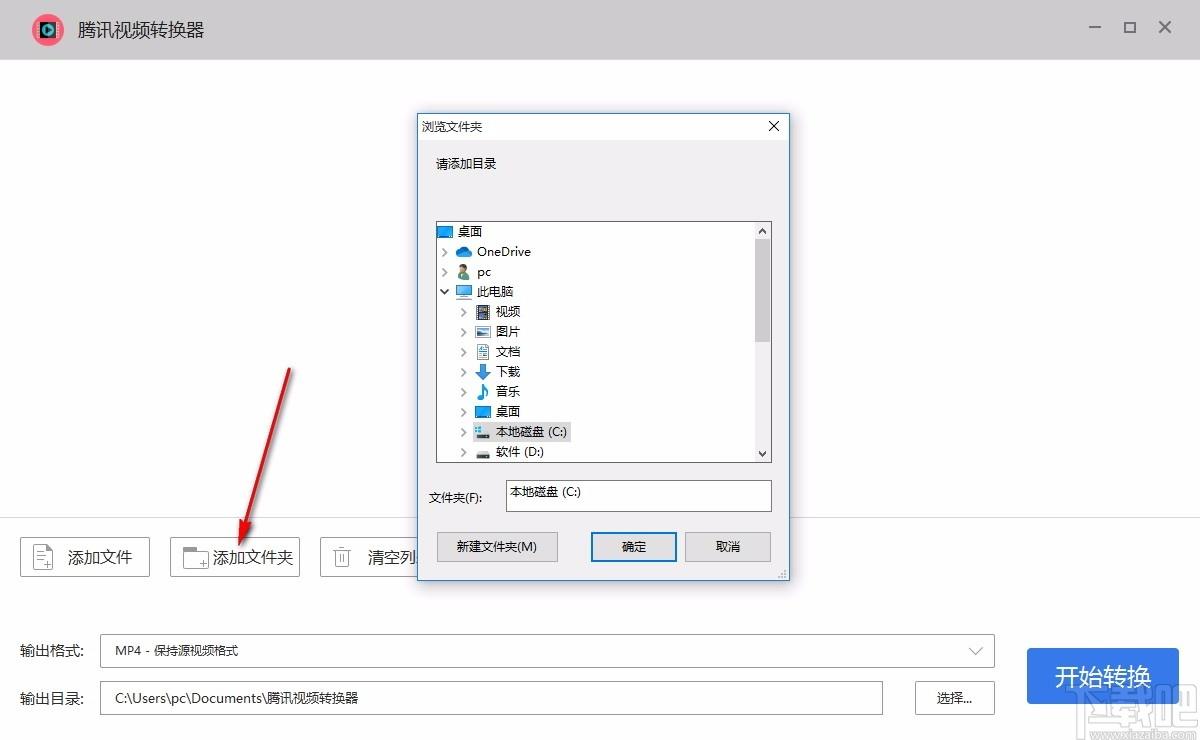Click the 视频 film icon
The width and height of the screenshot is (1200, 740).
[483, 312]
